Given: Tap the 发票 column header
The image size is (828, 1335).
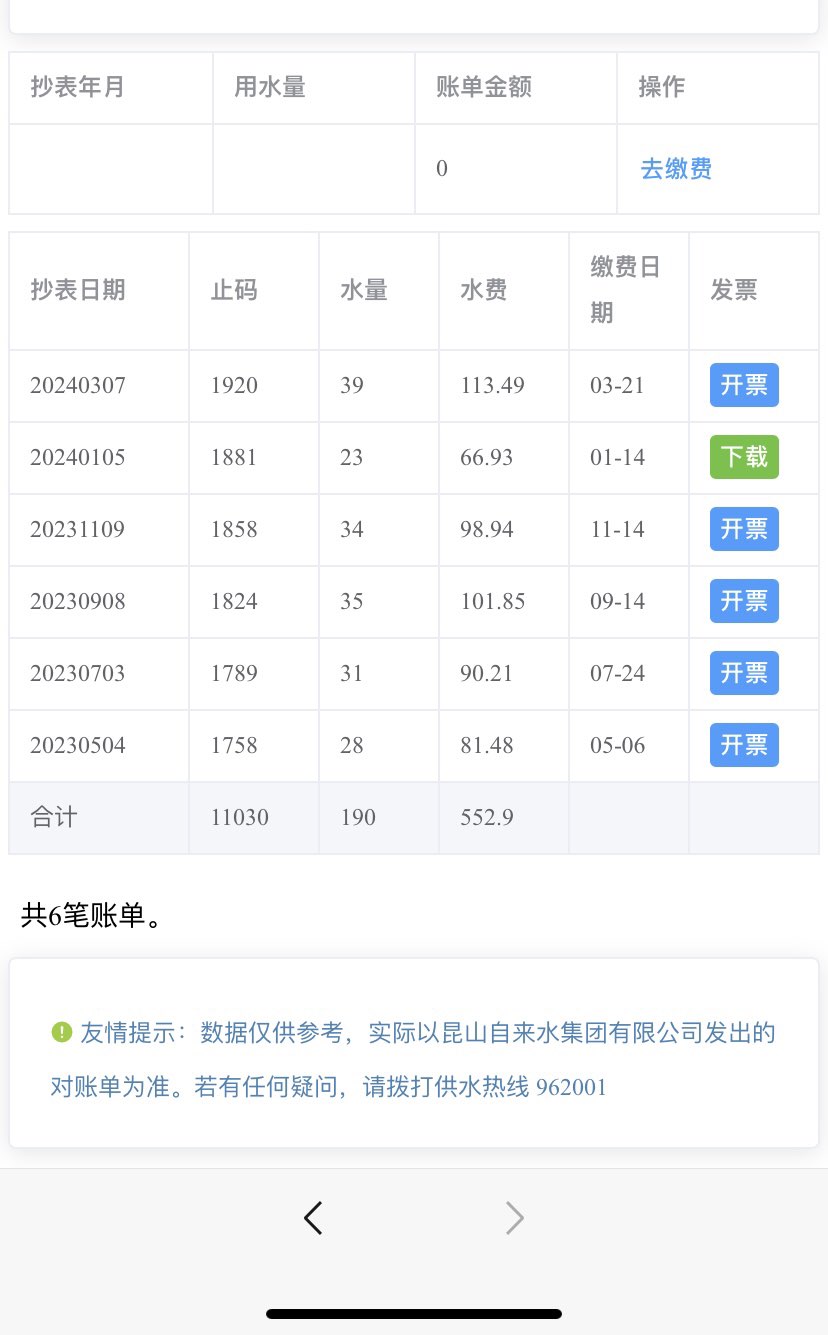Looking at the screenshot, I should pos(734,291).
